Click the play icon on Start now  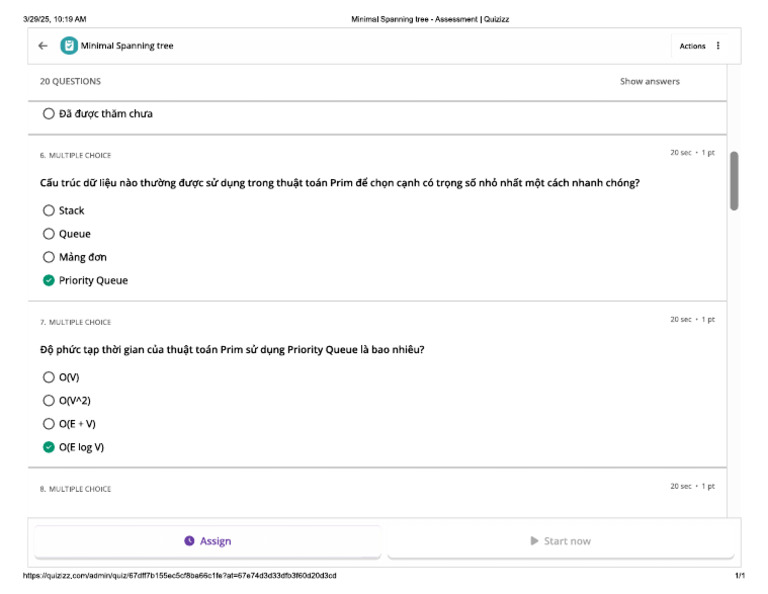tap(535, 541)
